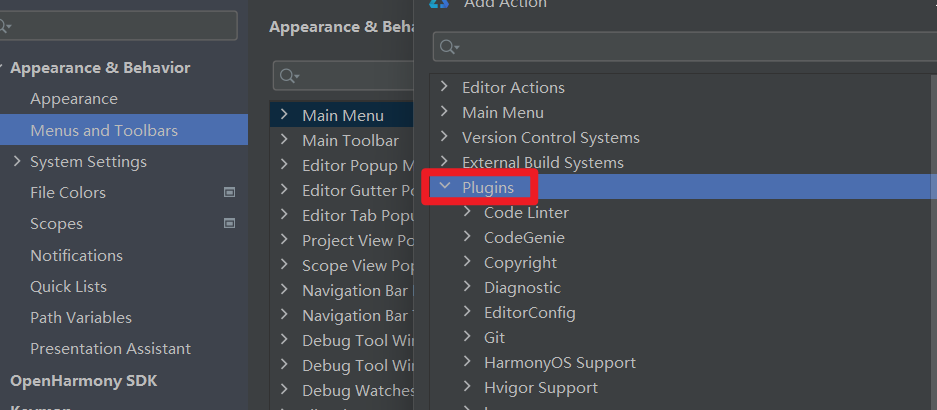
Task: Click the actions filter search magnifier icon
Action: point(289,75)
